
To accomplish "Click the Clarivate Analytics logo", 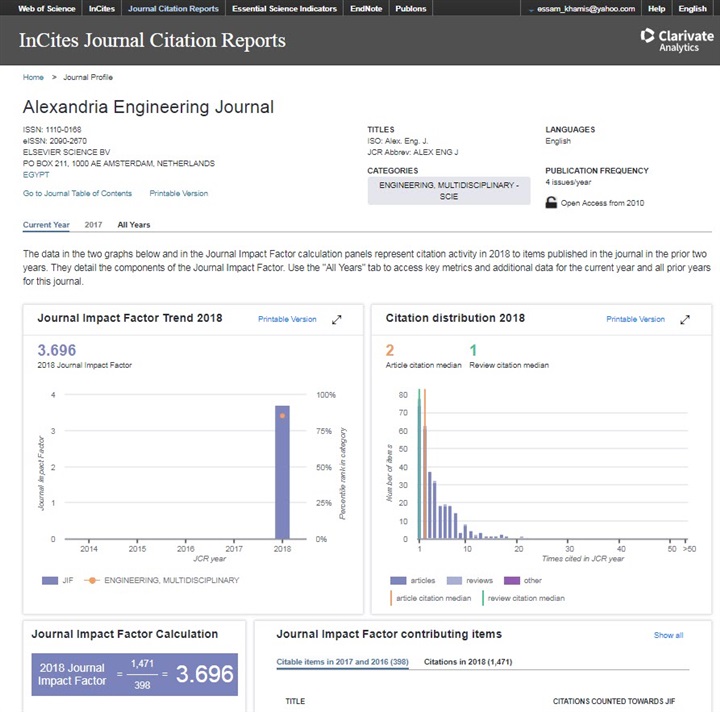I will [677, 40].
